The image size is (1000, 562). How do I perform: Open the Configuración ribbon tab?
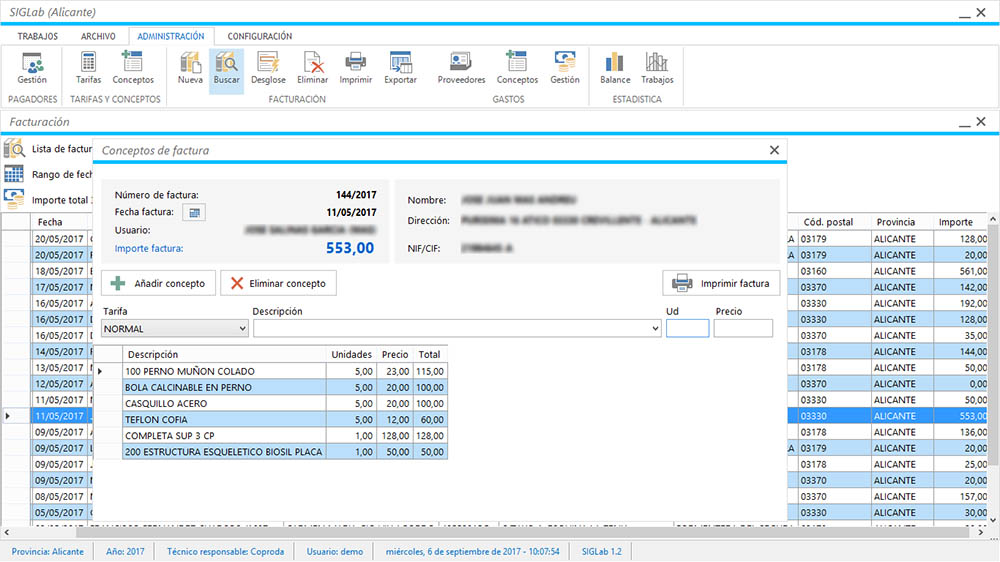click(x=260, y=36)
